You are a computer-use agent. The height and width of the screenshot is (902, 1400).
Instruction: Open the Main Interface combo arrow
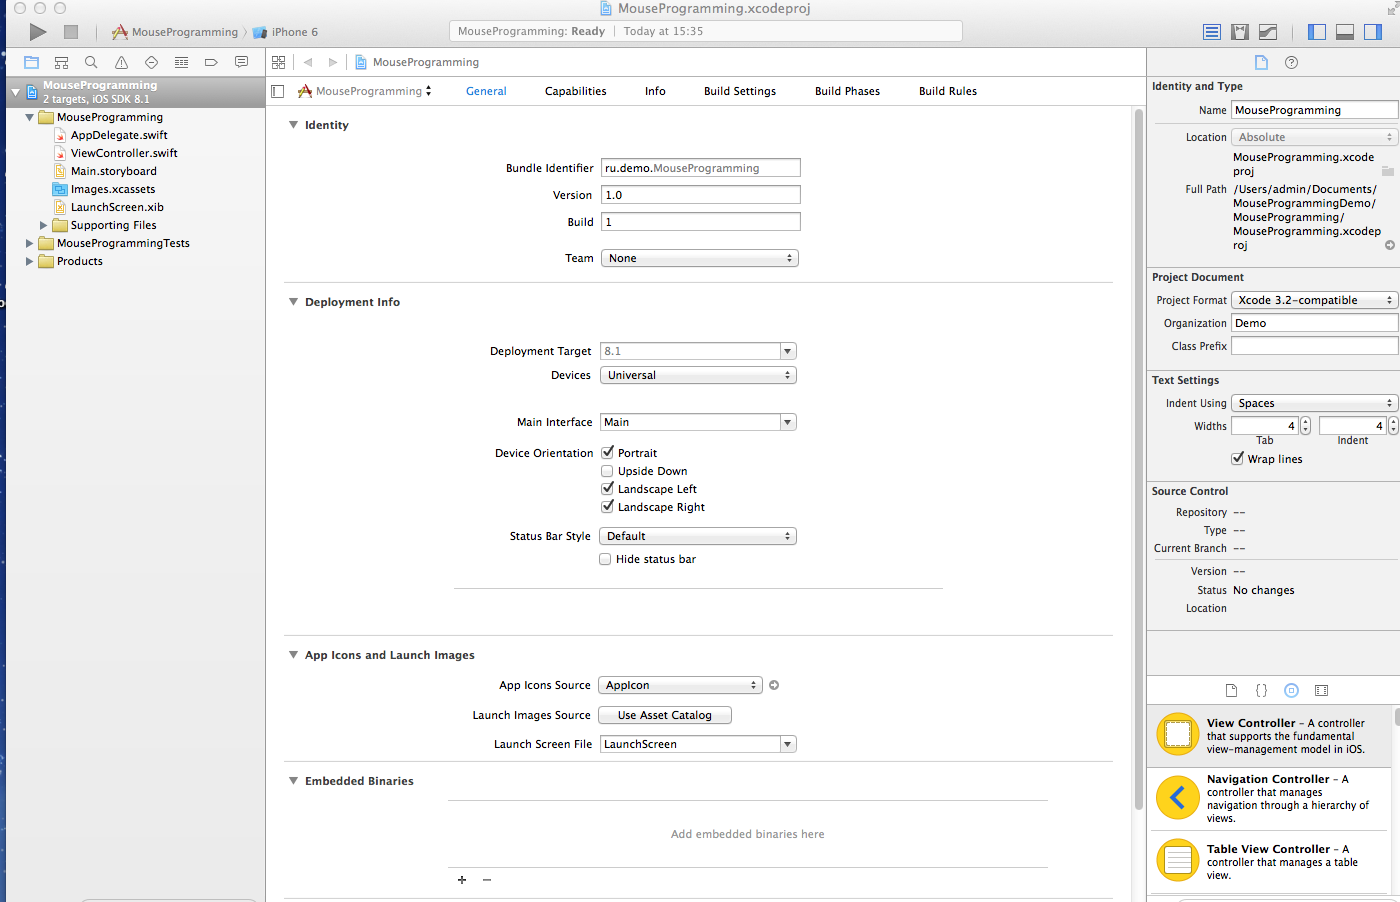click(788, 422)
